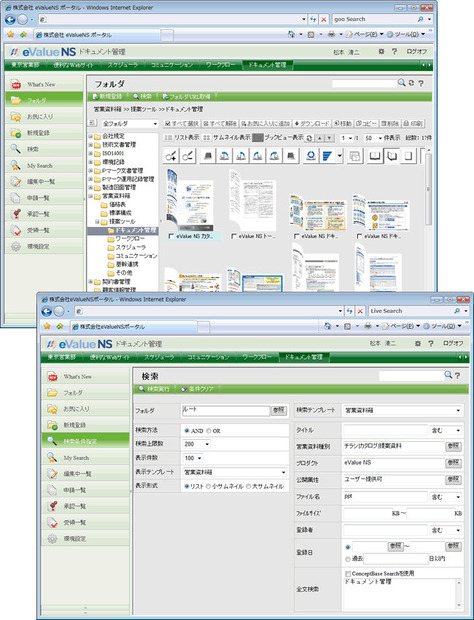The height and width of the screenshot is (620, 474).
Task: Tick checkbox of eValue NS トー.. thumbnail
Action: 234,236
